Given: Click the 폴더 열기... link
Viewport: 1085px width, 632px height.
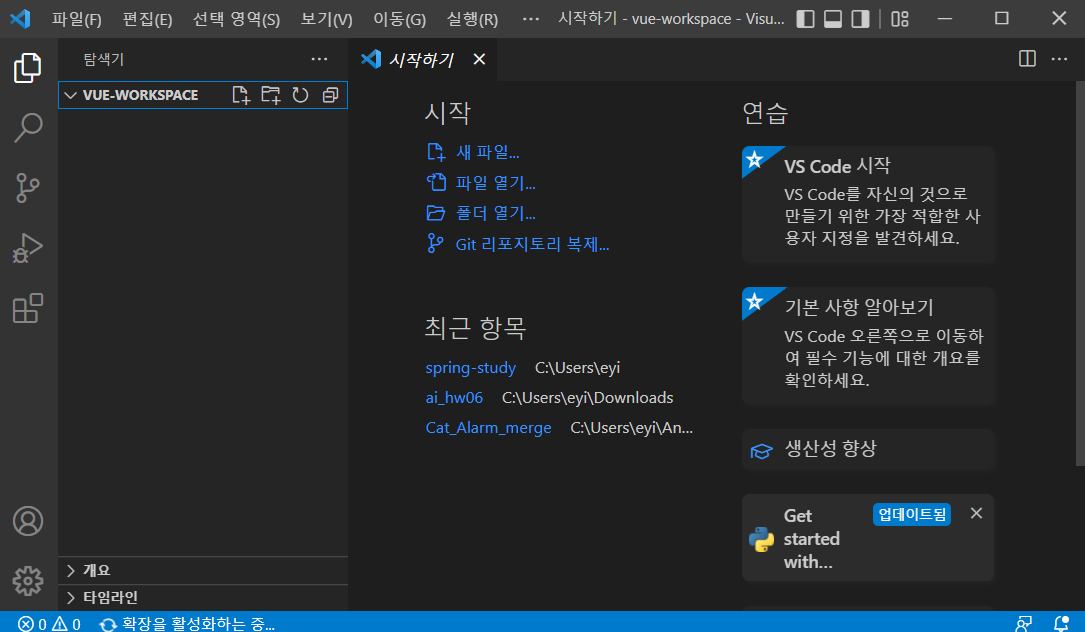Looking at the screenshot, I should (481, 213).
